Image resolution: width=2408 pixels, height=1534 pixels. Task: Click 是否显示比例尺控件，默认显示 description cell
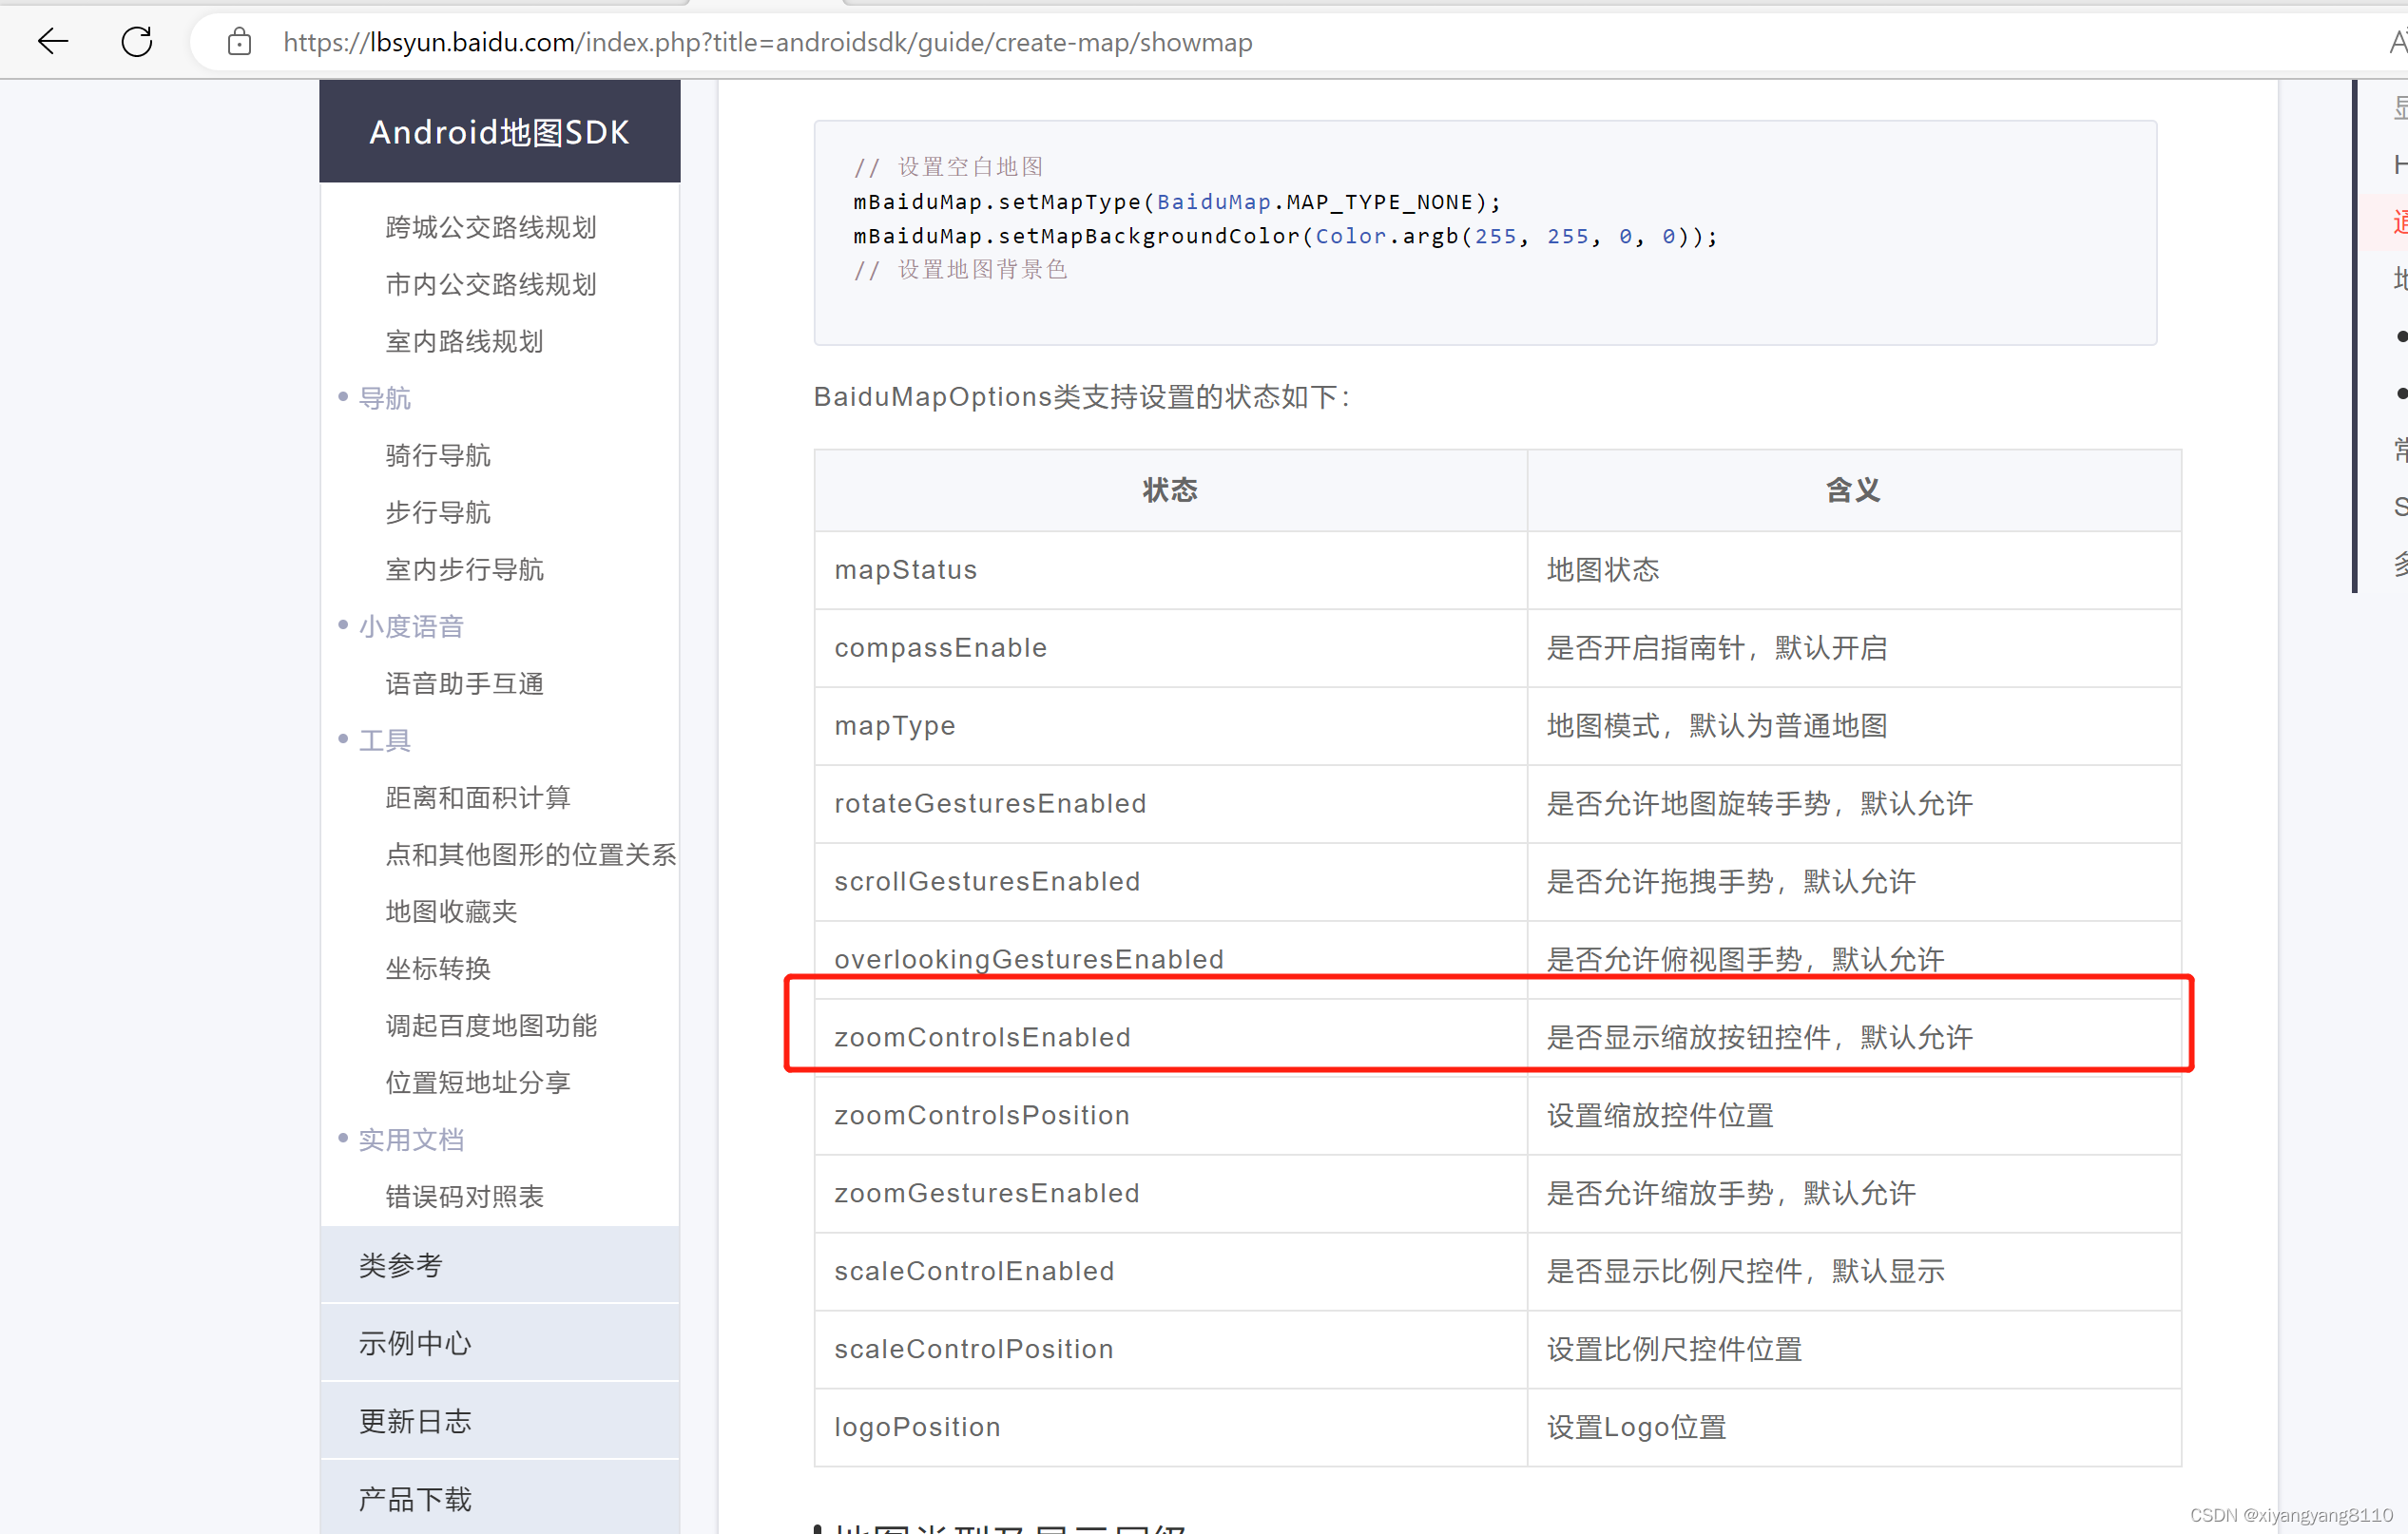(x=1854, y=1271)
